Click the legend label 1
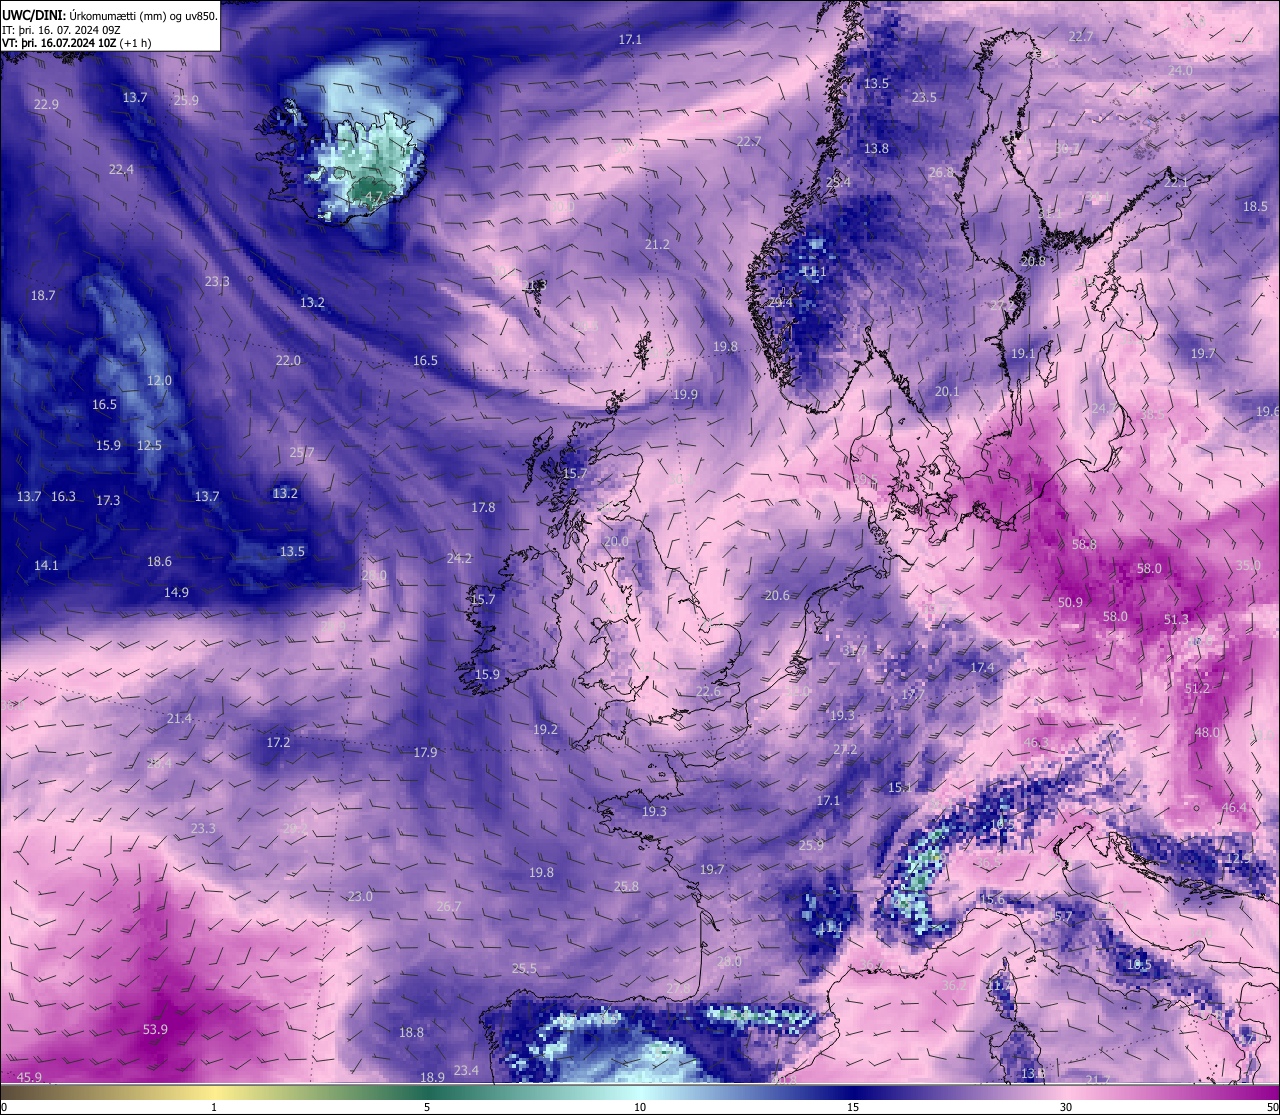 point(214,1107)
